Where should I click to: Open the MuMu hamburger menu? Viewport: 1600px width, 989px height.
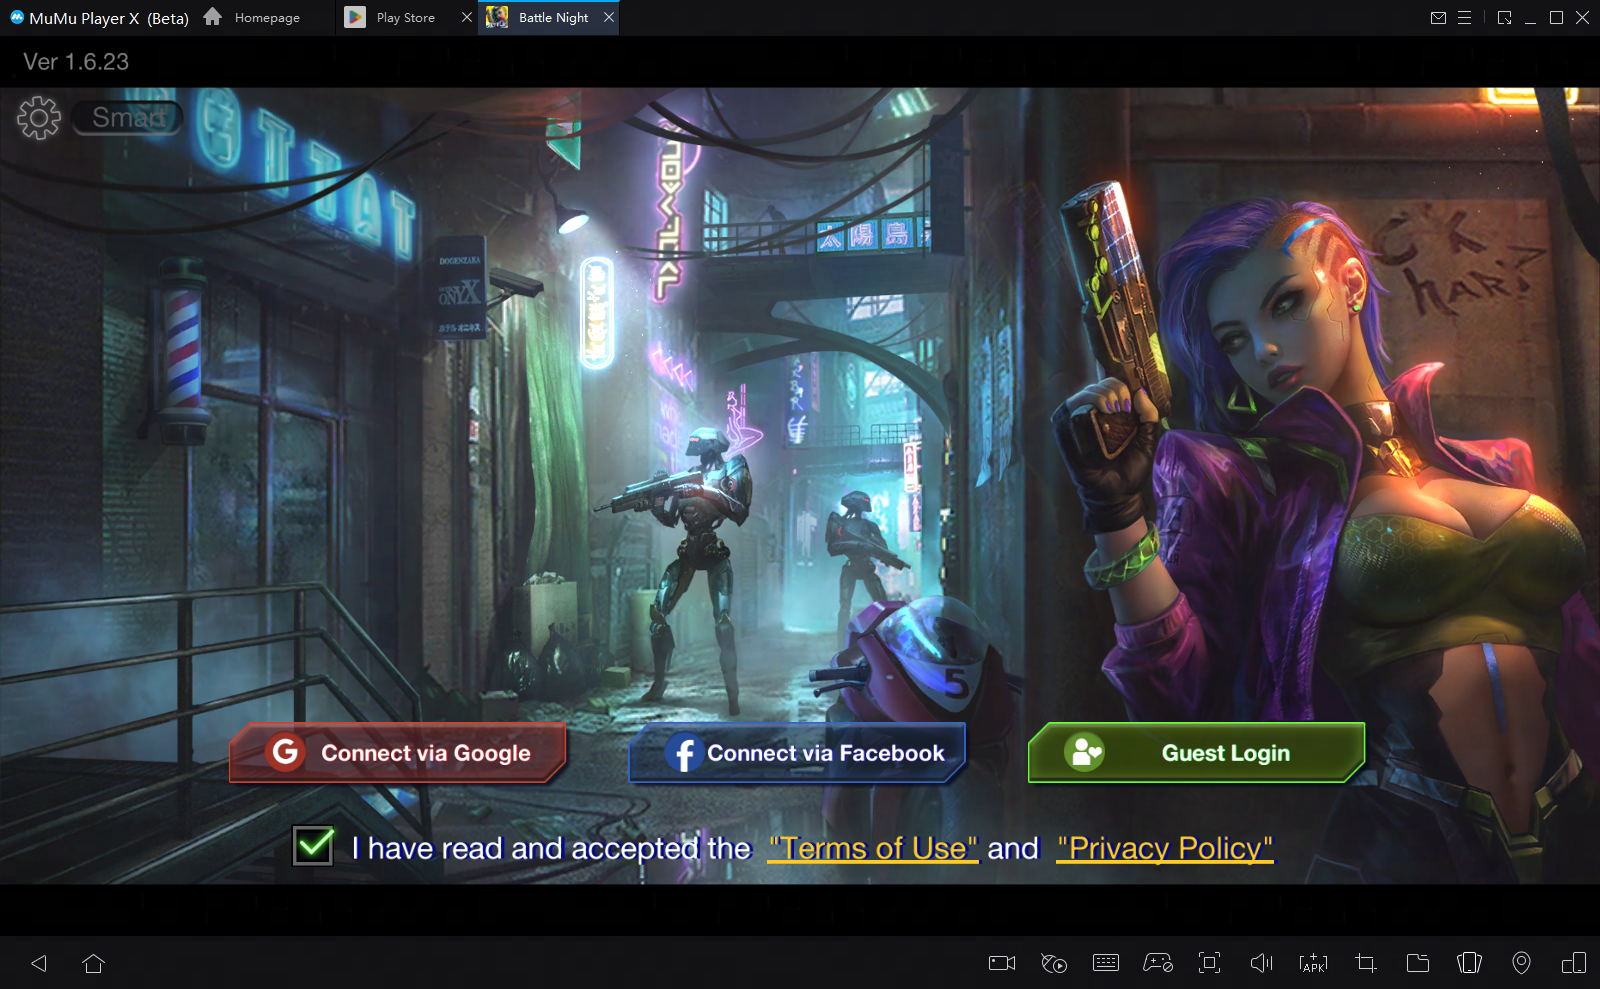click(1464, 18)
